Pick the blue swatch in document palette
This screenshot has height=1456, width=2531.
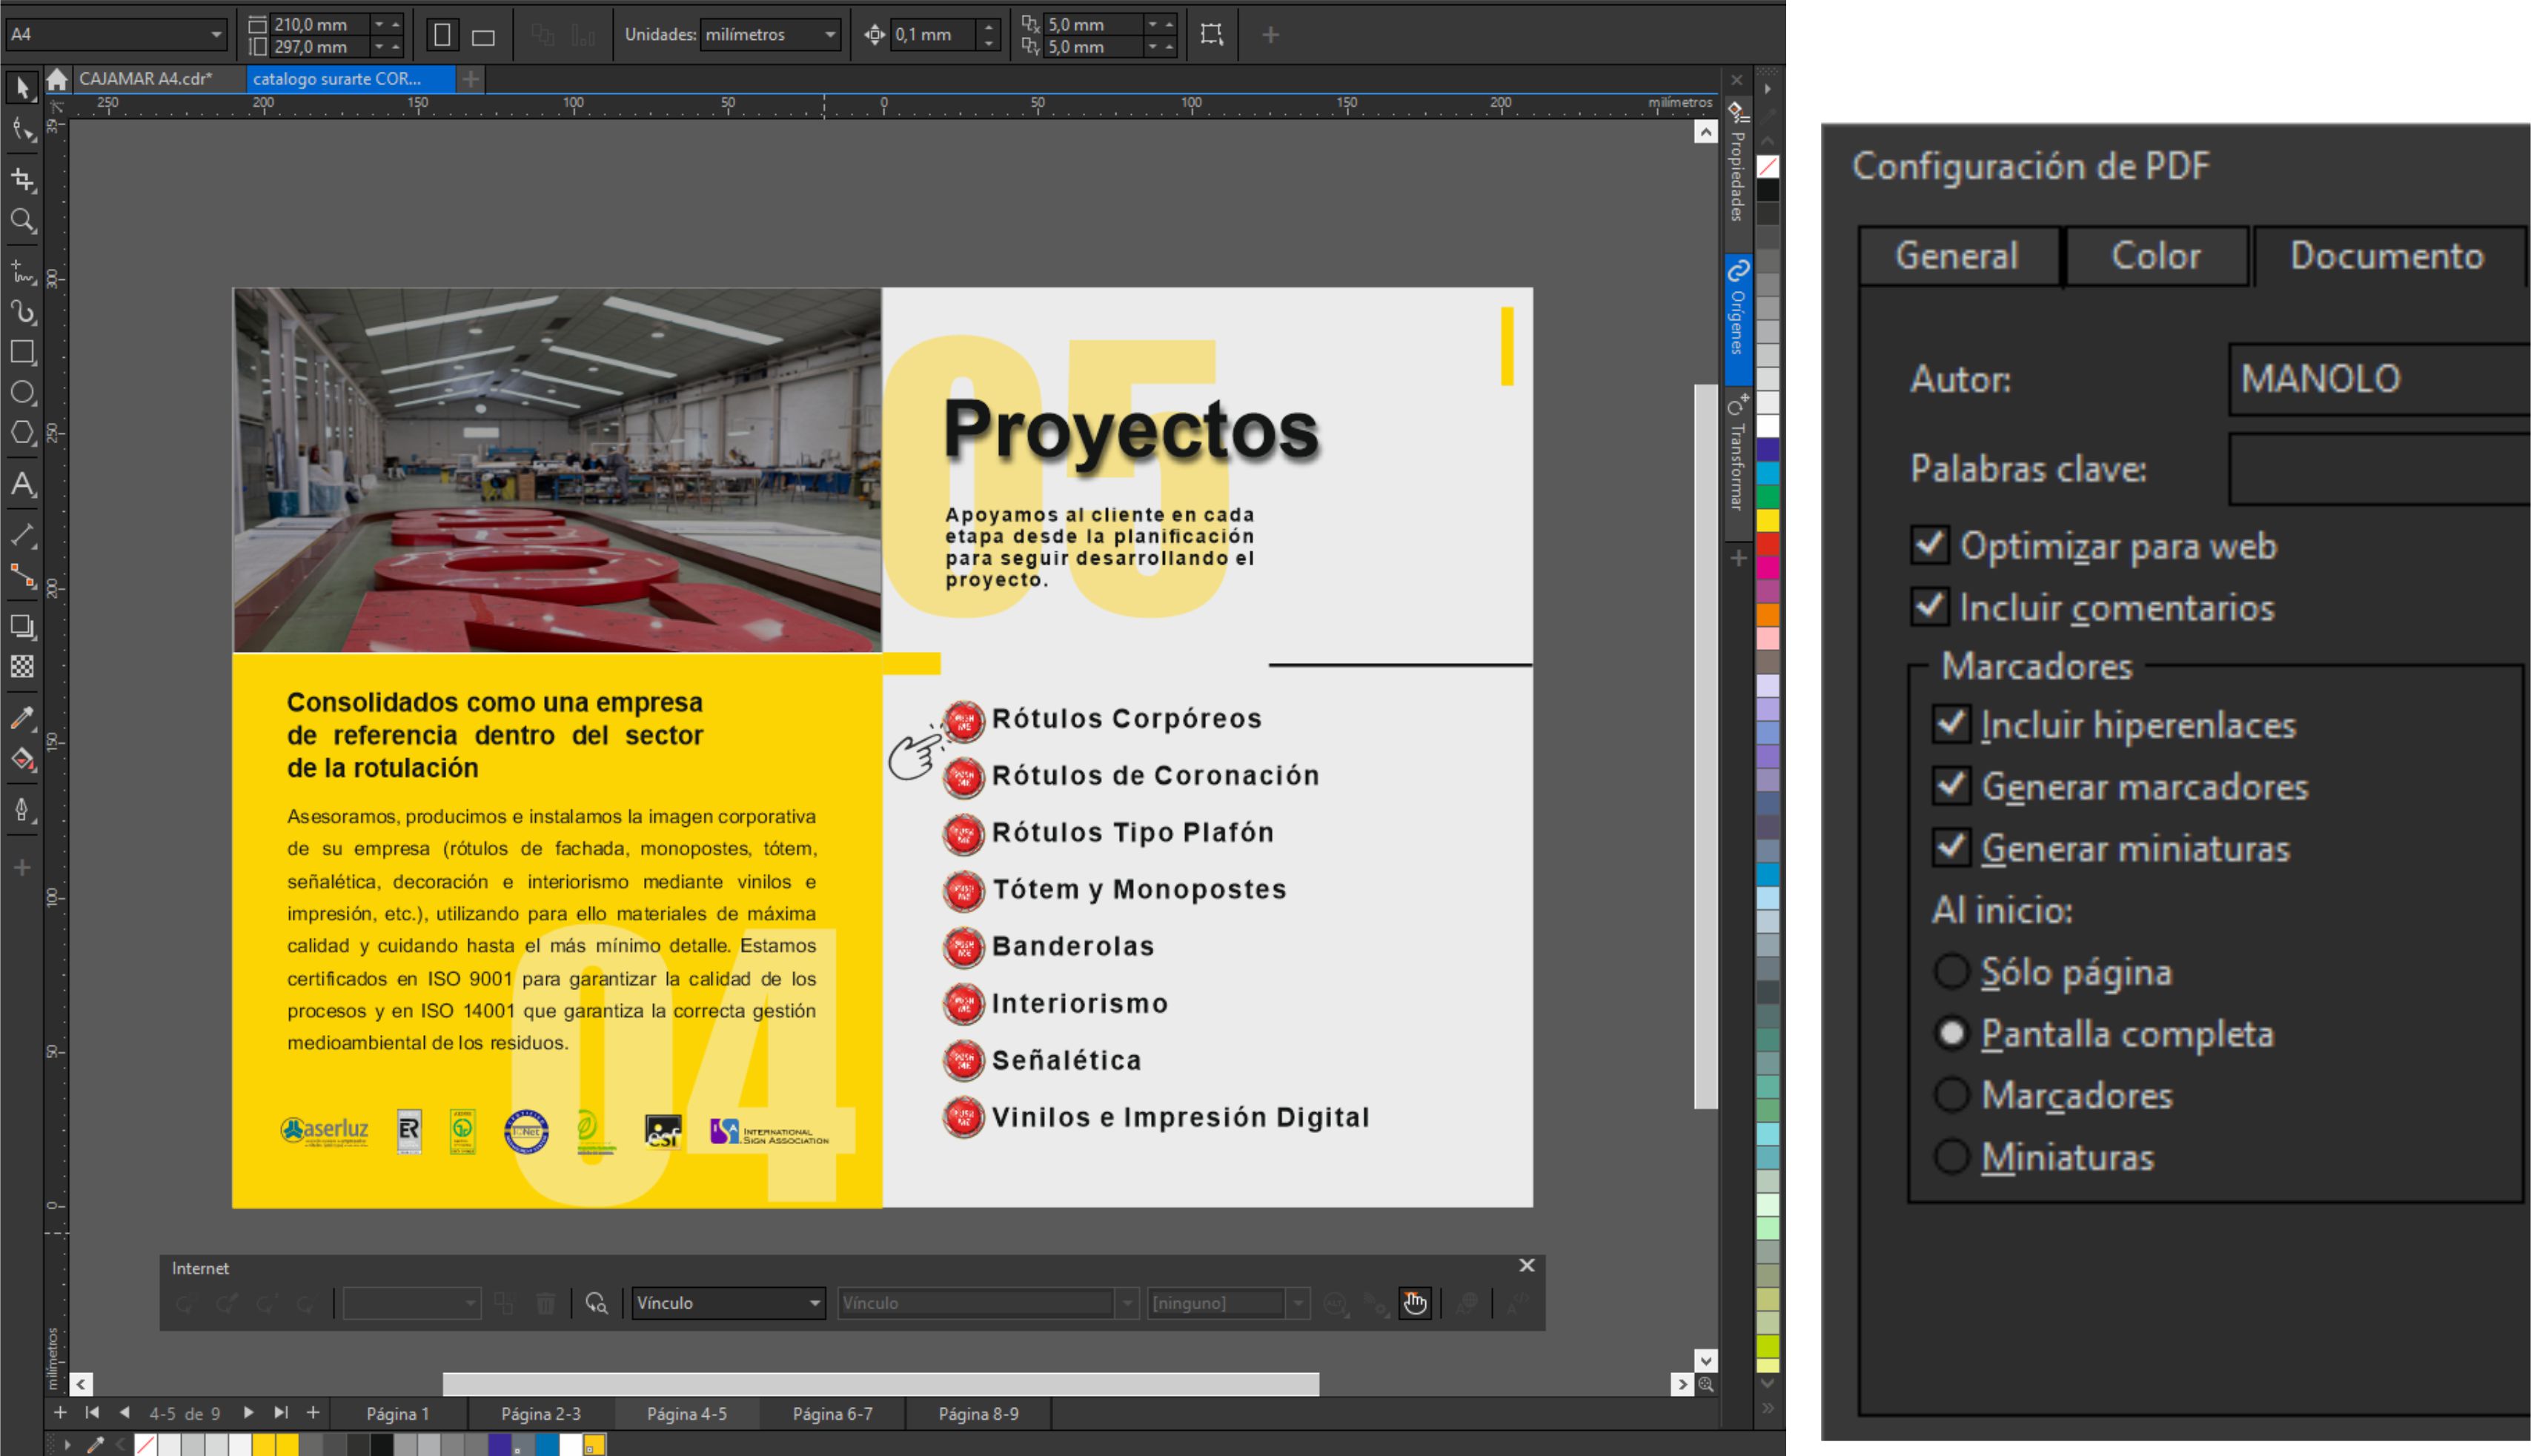coord(548,1445)
